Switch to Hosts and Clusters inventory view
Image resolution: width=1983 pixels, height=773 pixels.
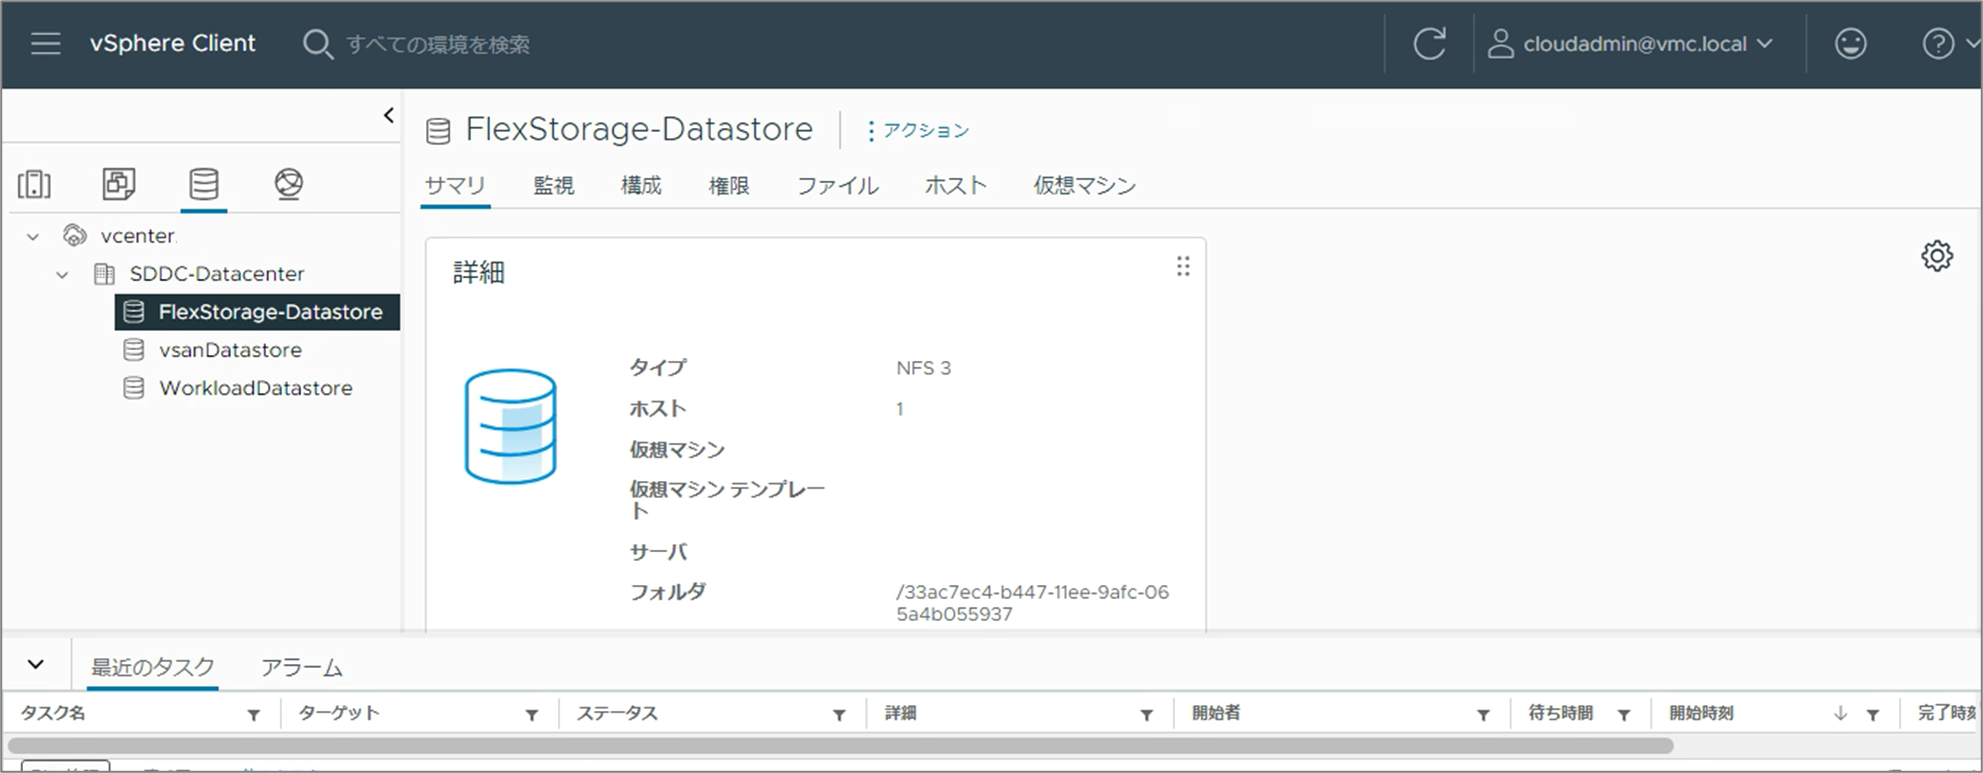[x=34, y=184]
